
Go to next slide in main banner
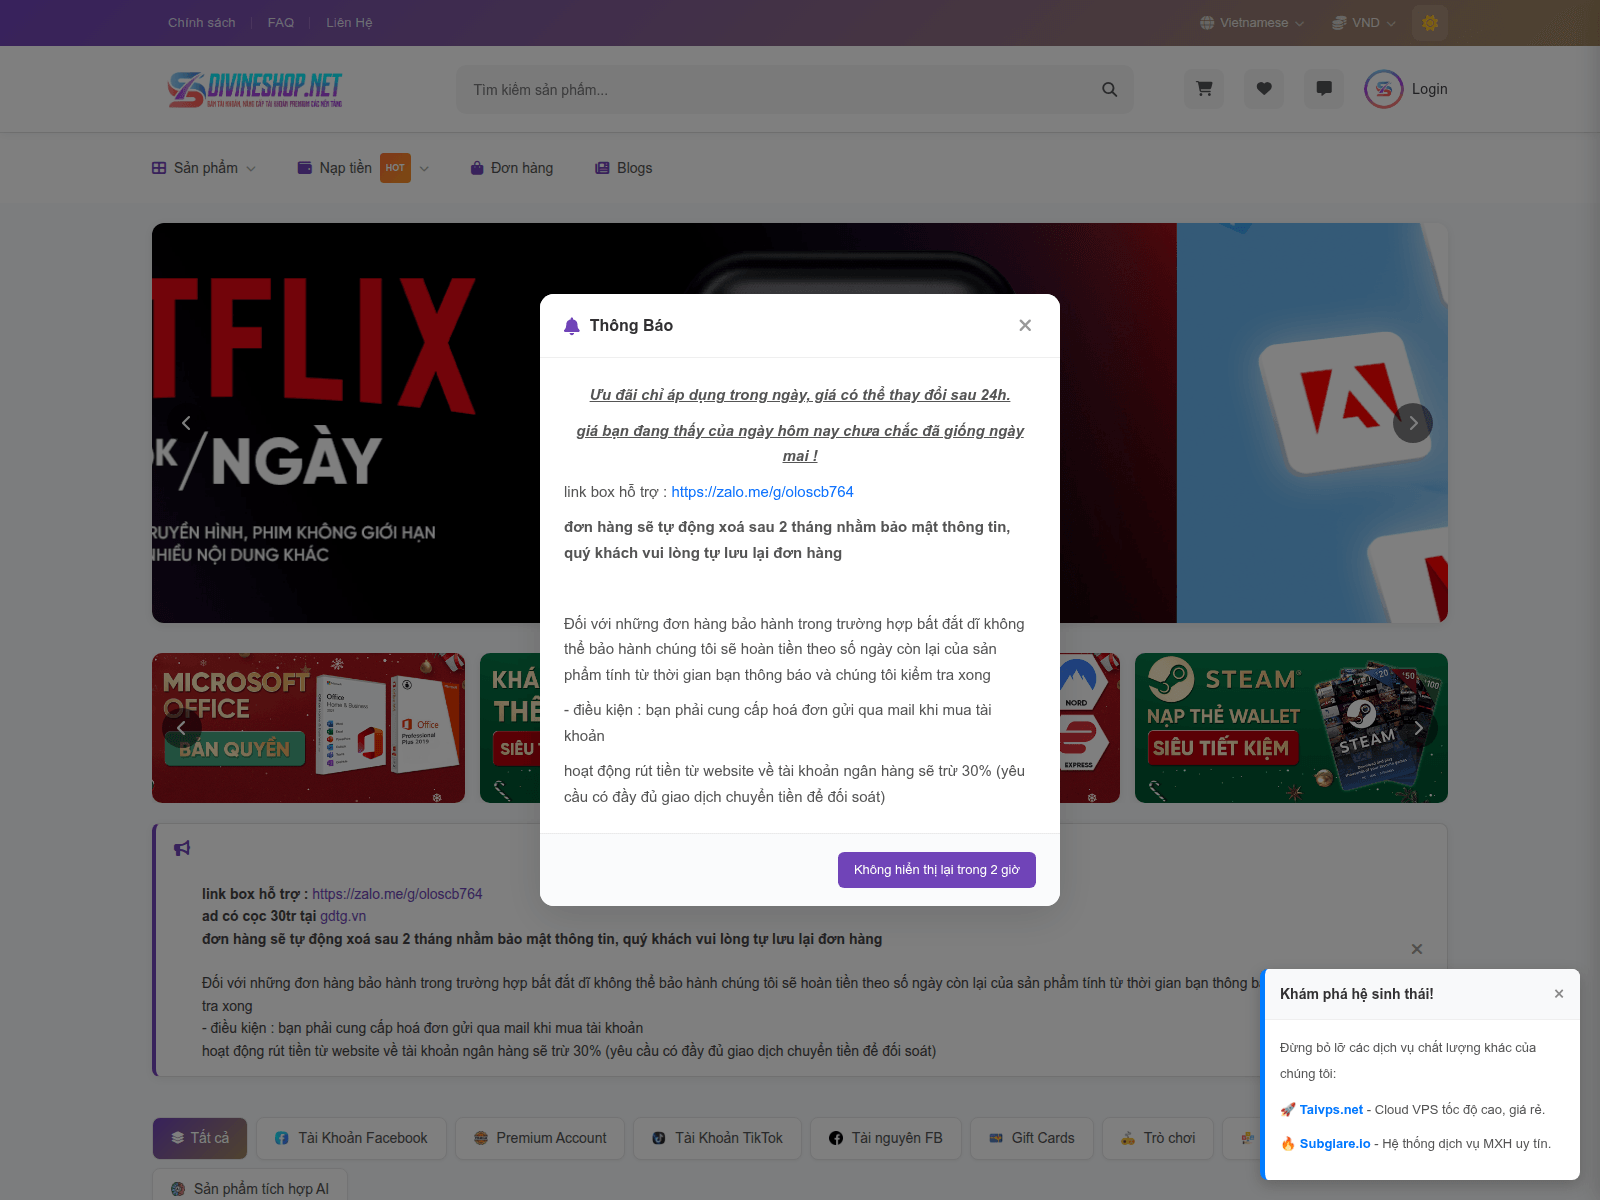[x=1413, y=423]
